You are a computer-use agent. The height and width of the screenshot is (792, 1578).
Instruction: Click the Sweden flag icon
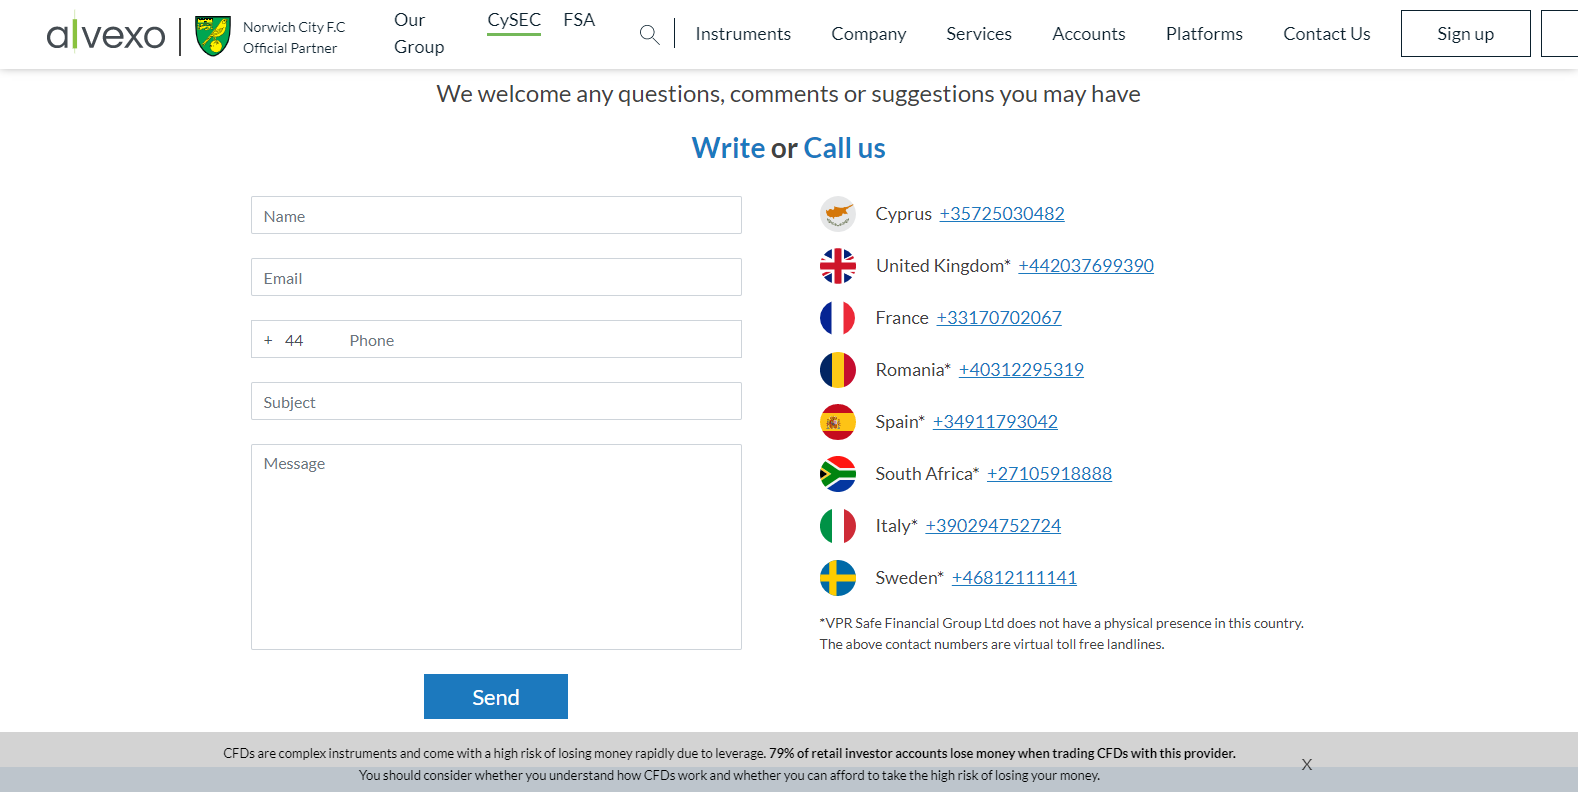tap(838, 578)
